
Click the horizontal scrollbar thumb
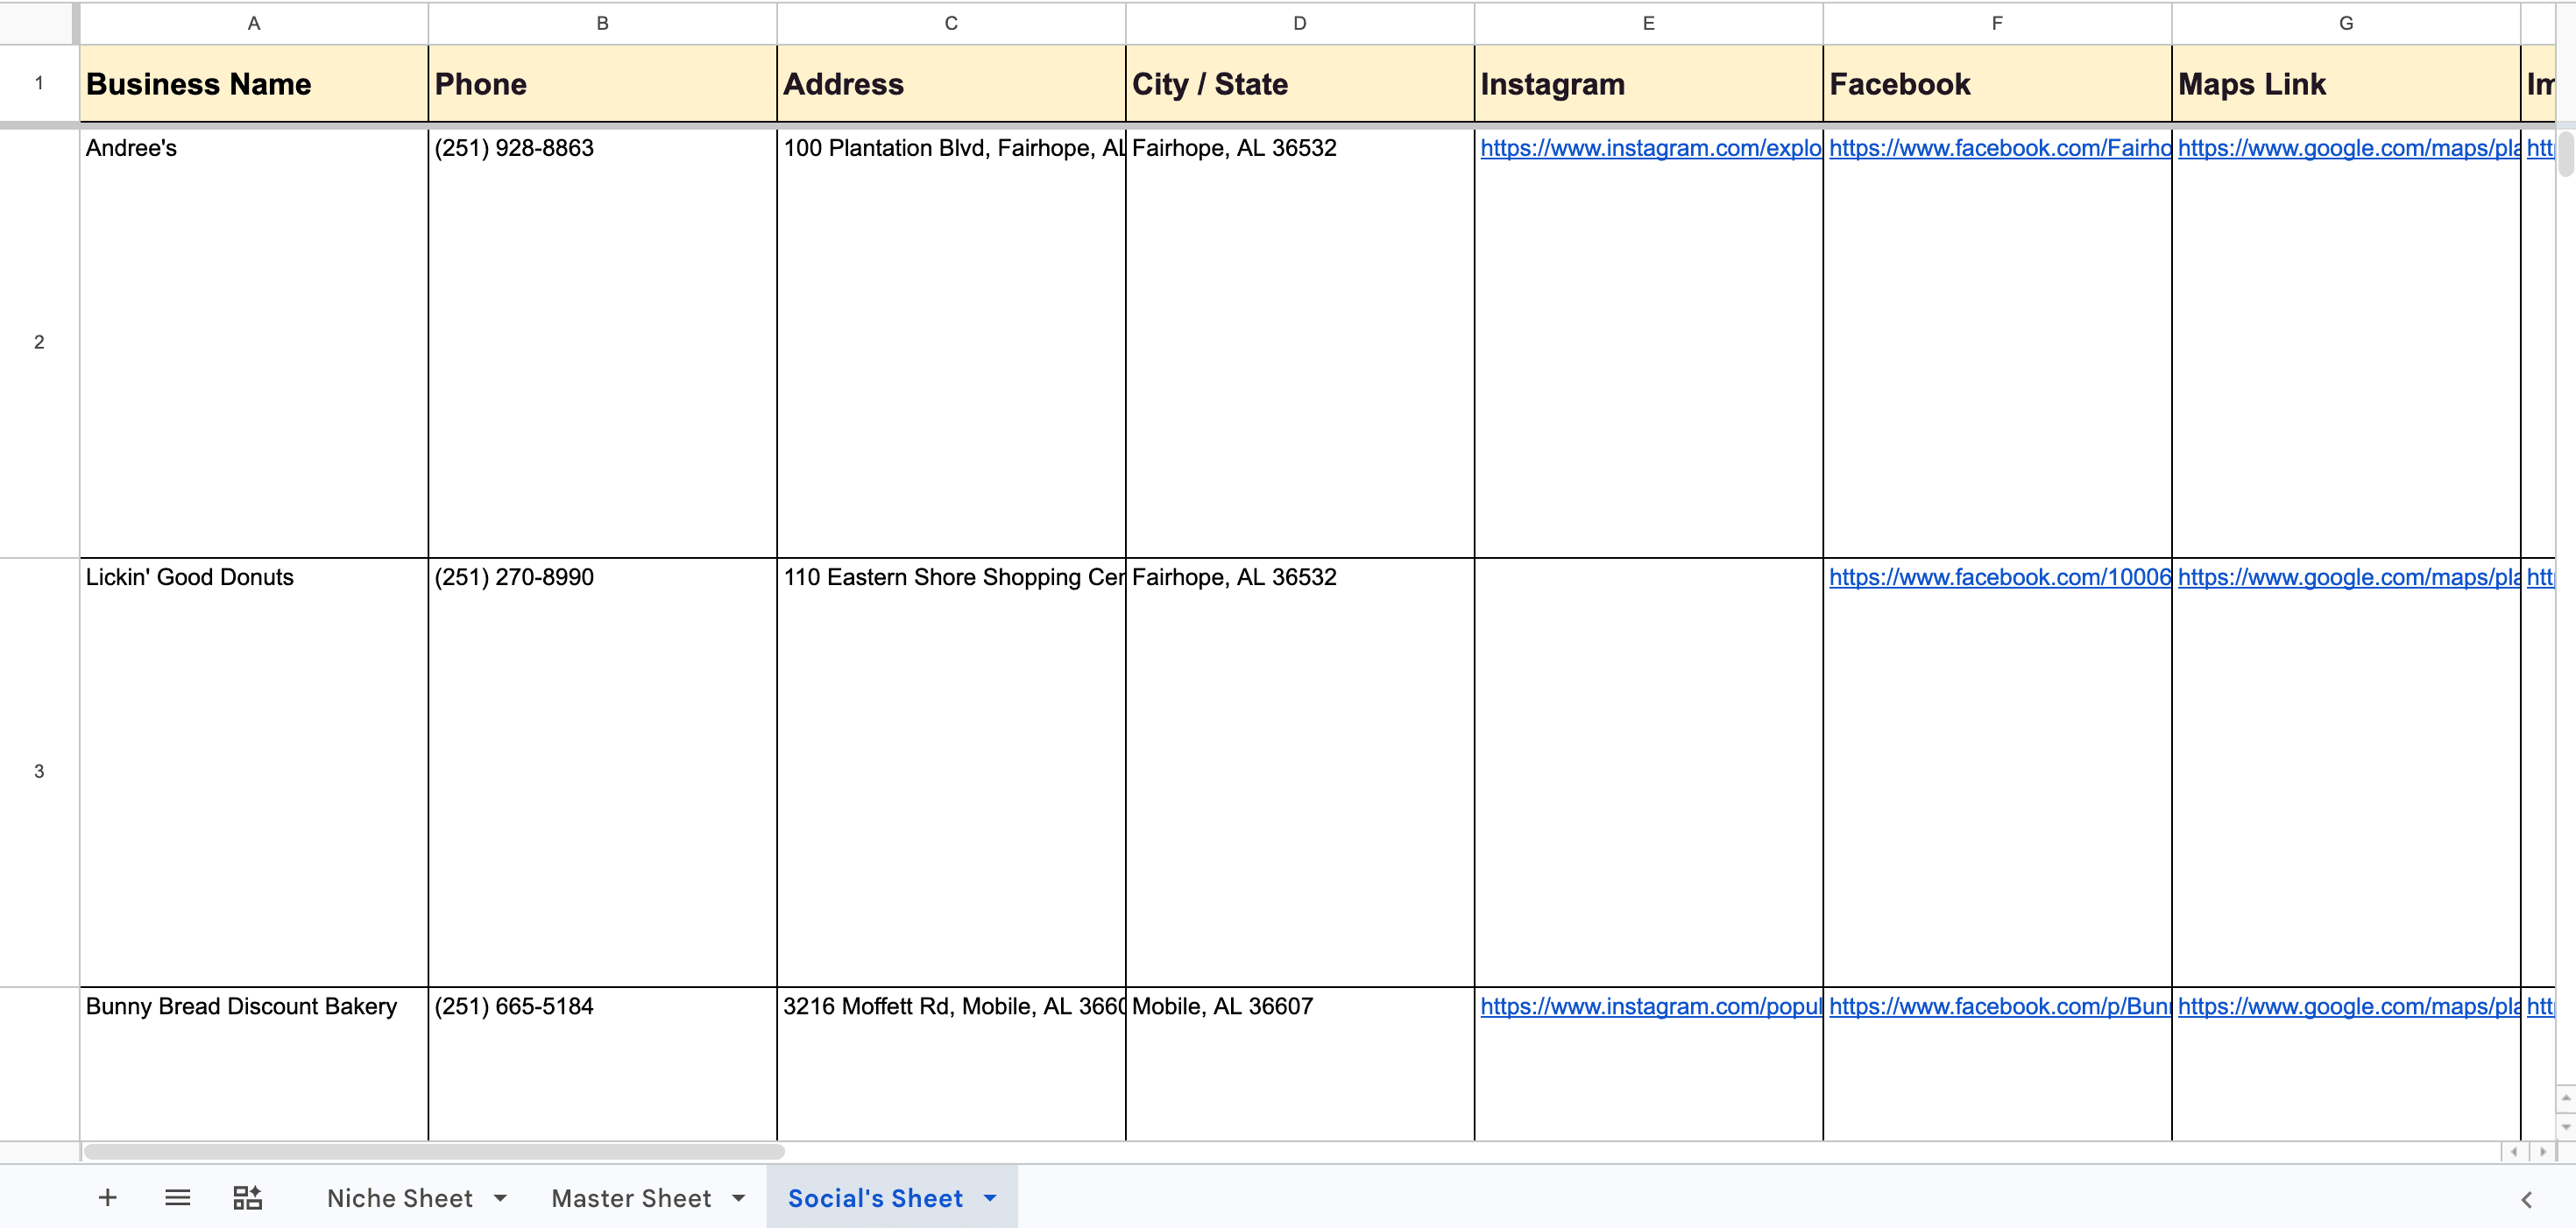(434, 1152)
